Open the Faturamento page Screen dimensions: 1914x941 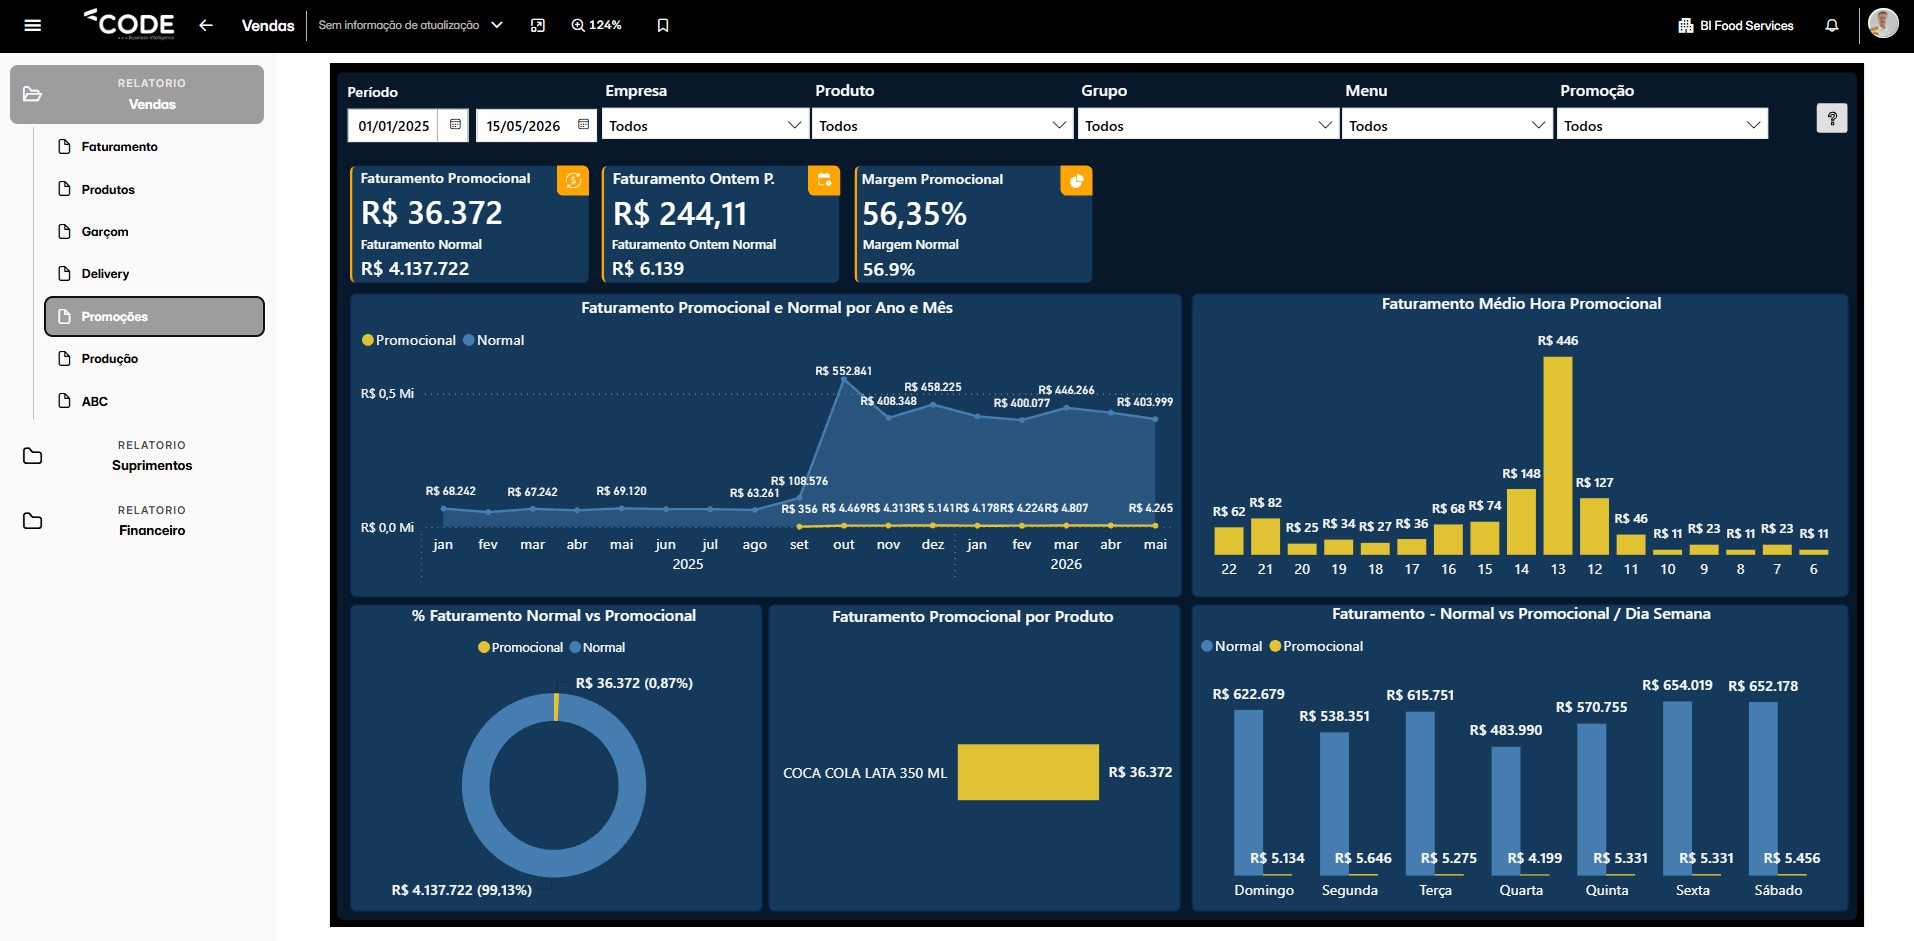(155, 146)
